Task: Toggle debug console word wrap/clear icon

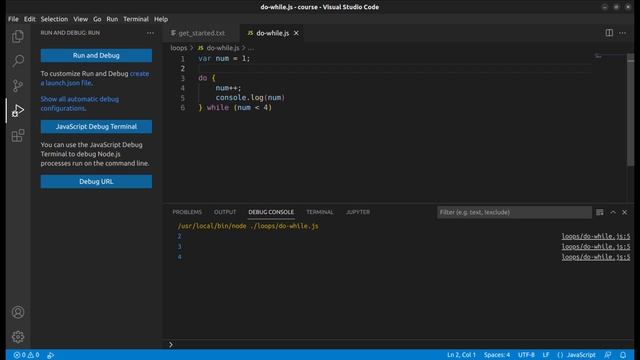Action: [x=600, y=212]
